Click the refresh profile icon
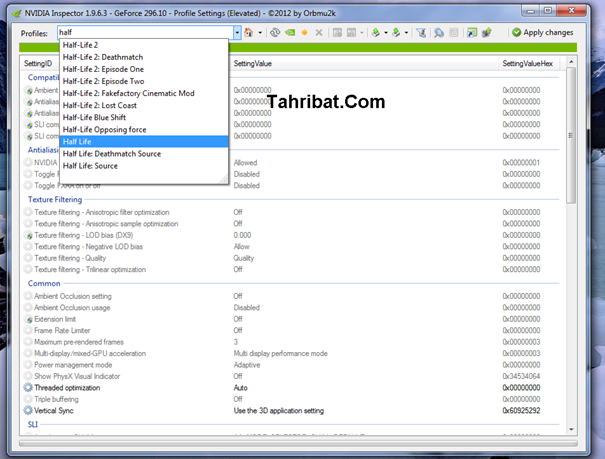Viewport: 605px width, 459px height. click(275, 33)
